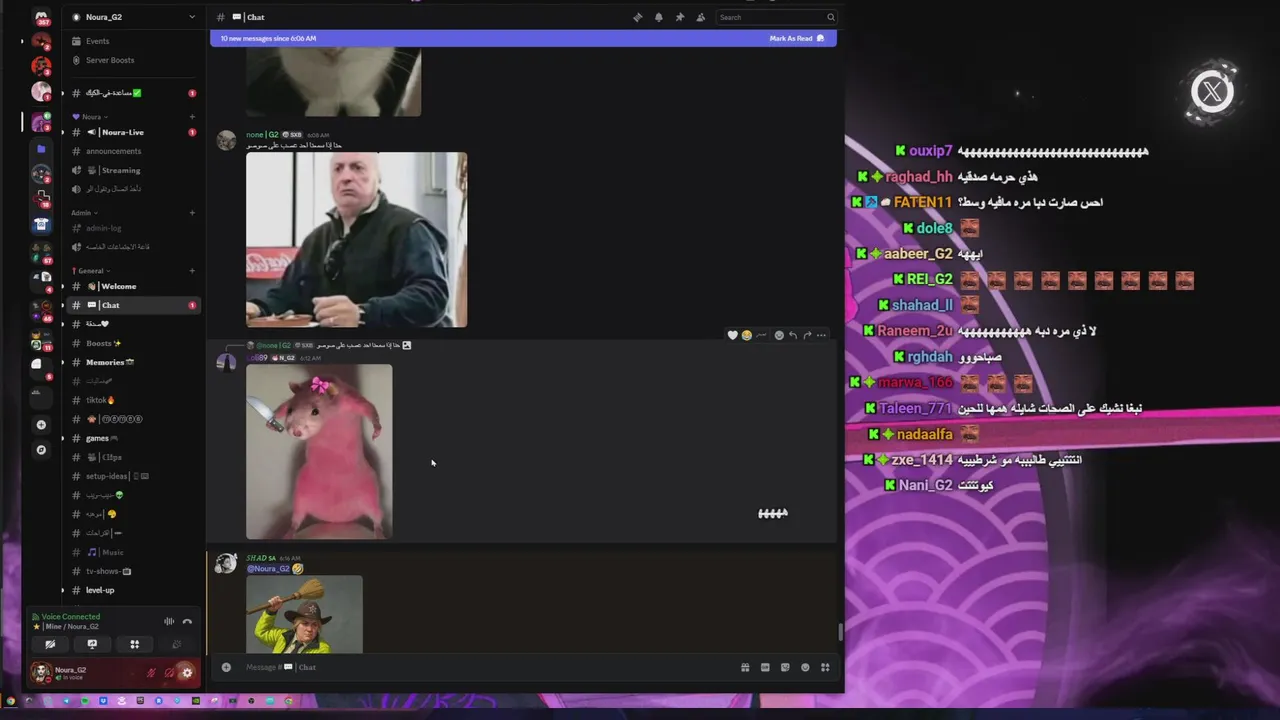Create channel in General category plus
The width and height of the screenshot is (1280, 720).
click(192, 271)
